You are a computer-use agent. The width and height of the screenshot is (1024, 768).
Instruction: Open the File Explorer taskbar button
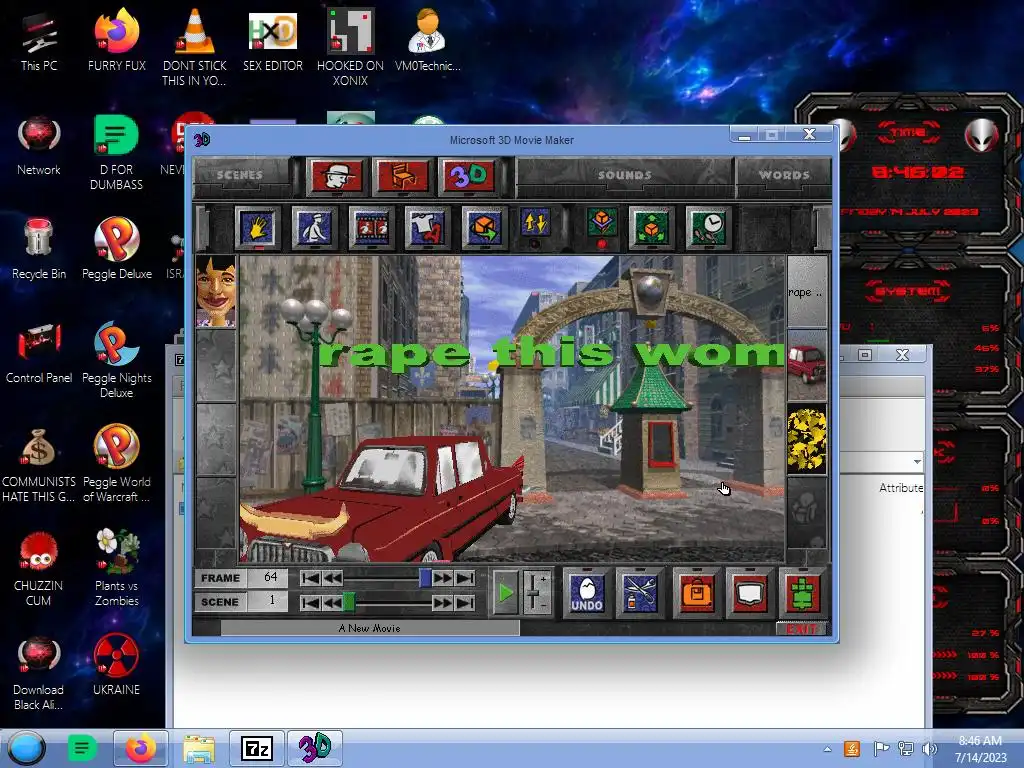coord(199,748)
